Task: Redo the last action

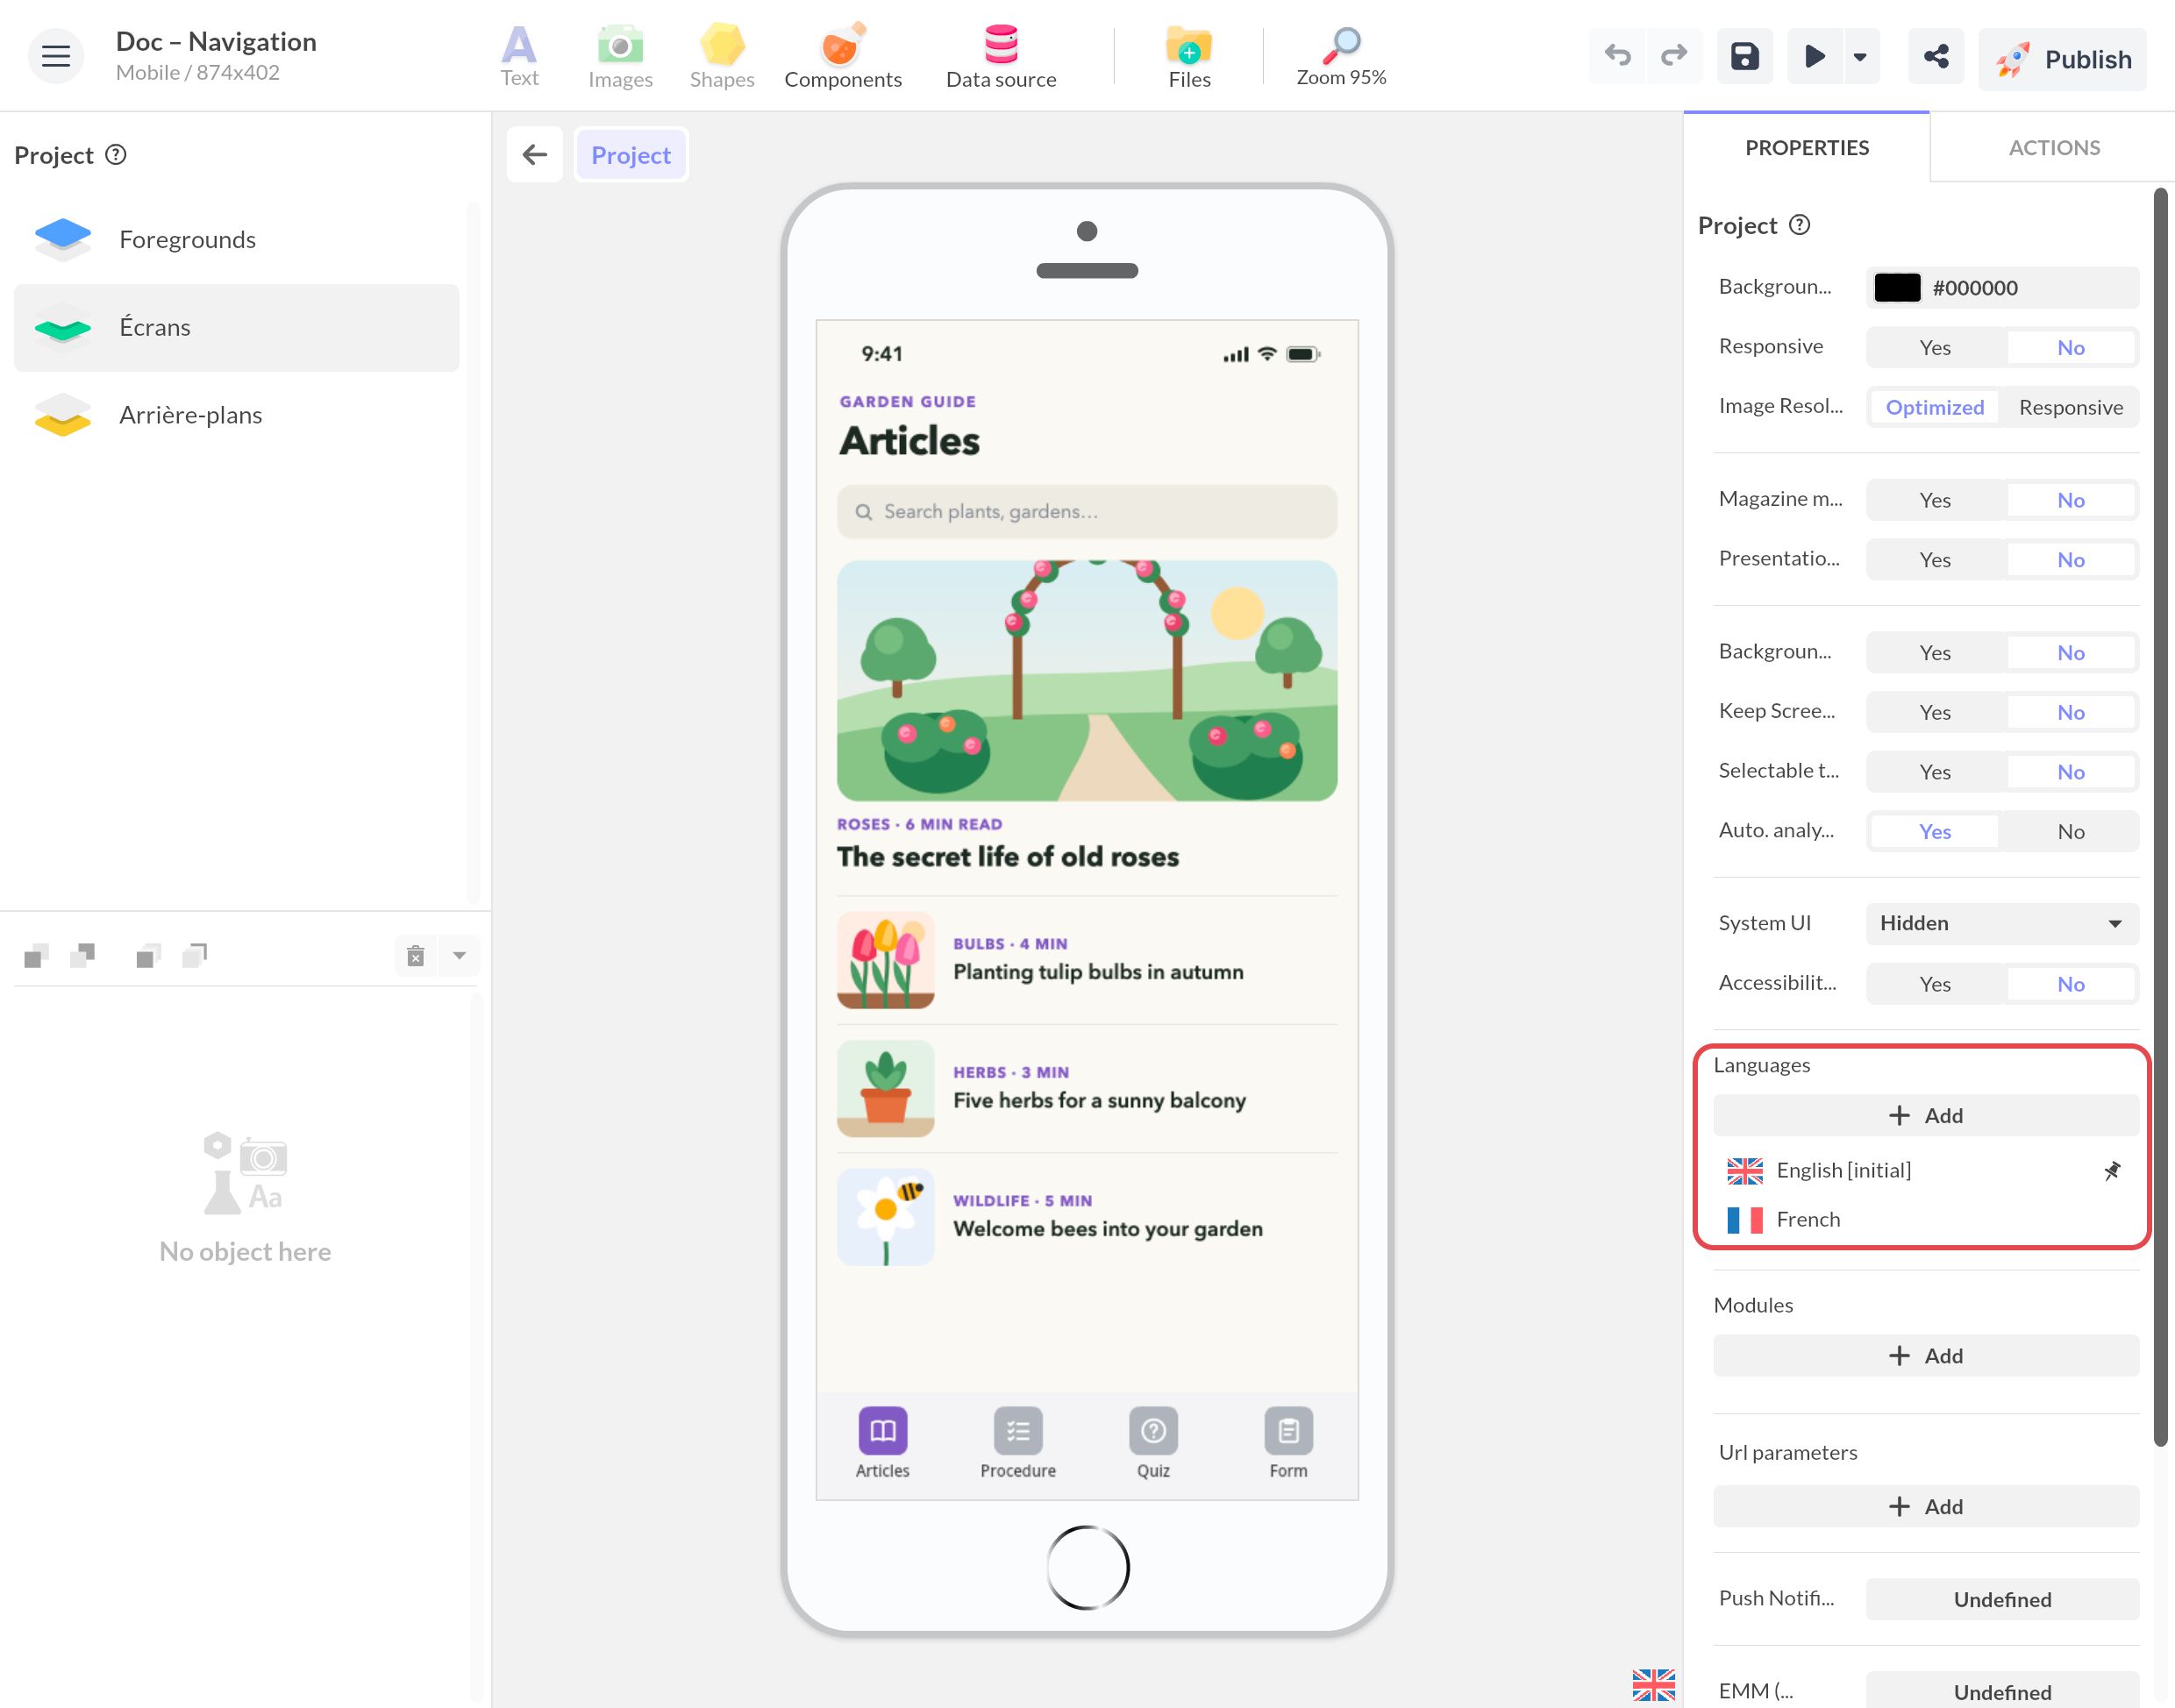Action: click(x=1674, y=56)
